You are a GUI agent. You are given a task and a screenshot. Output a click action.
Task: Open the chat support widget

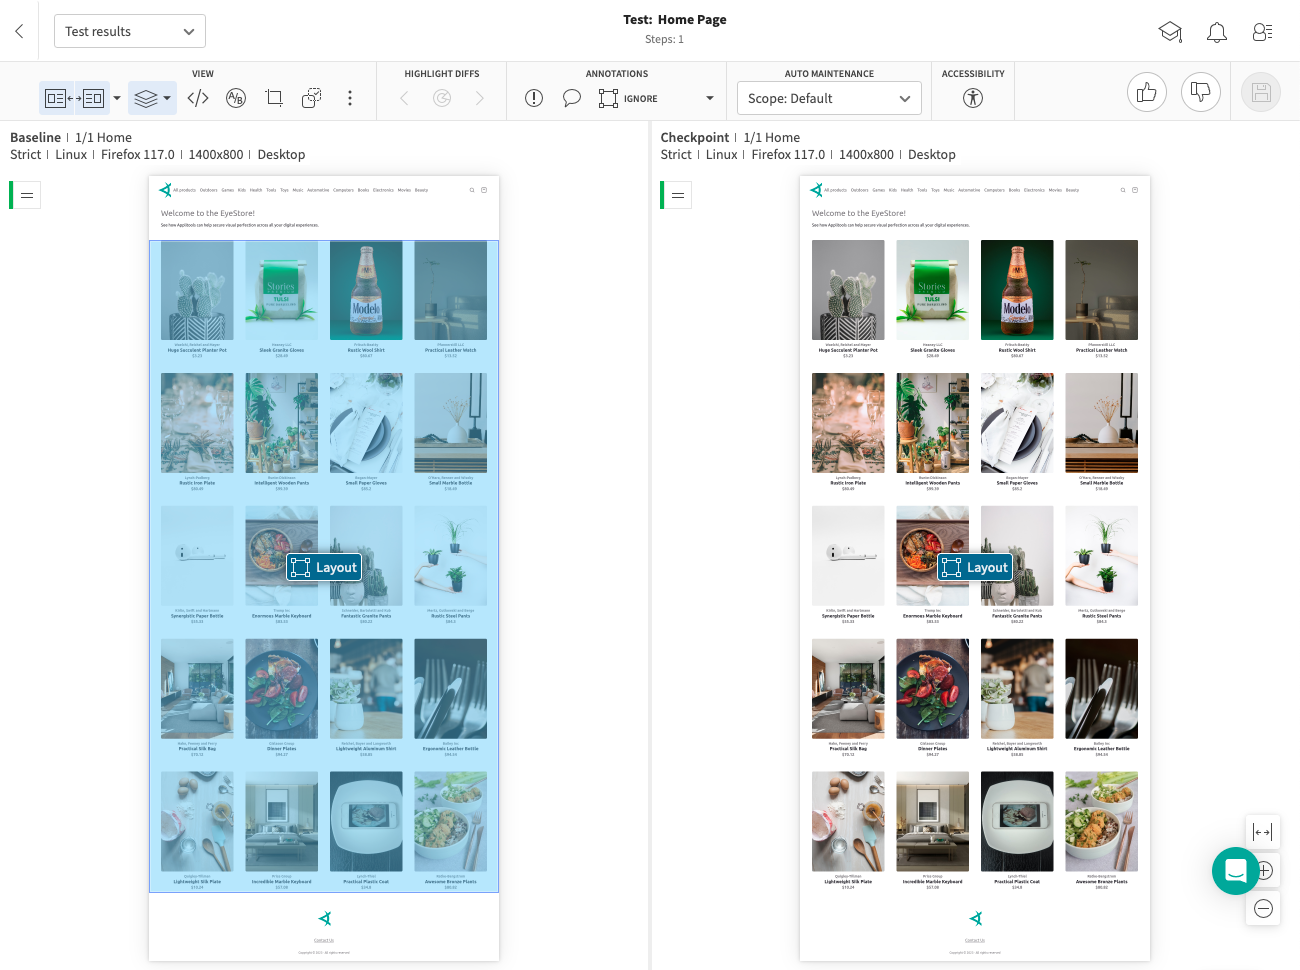pos(1236,871)
